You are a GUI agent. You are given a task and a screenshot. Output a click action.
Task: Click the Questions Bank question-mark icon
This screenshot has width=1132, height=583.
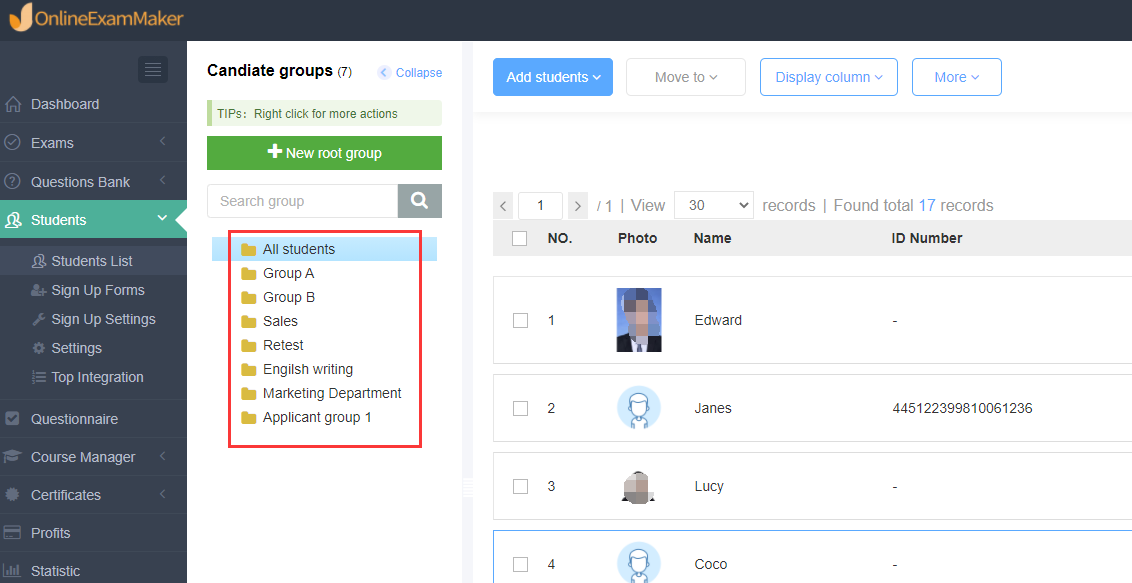(12, 181)
